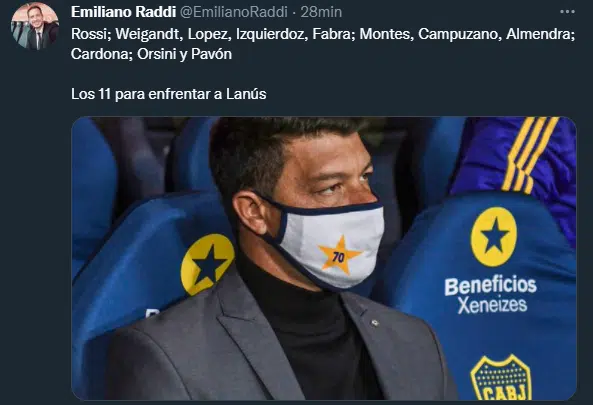
Task: Click the orange 70 star on the mask
Action: pyautogui.click(x=339, y=256)
